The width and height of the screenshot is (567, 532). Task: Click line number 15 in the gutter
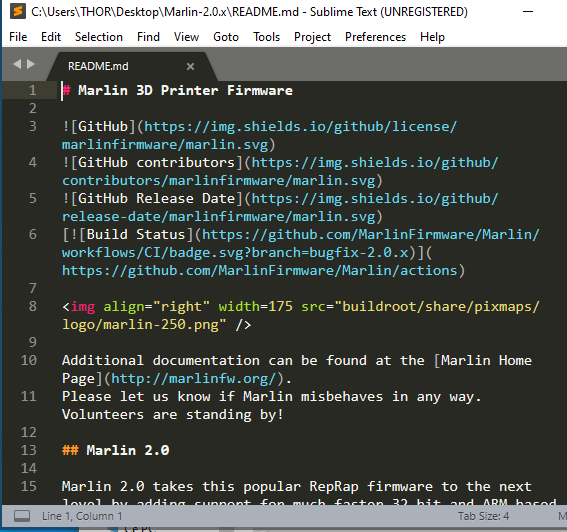pyautogui.click(x=29, y=486)
